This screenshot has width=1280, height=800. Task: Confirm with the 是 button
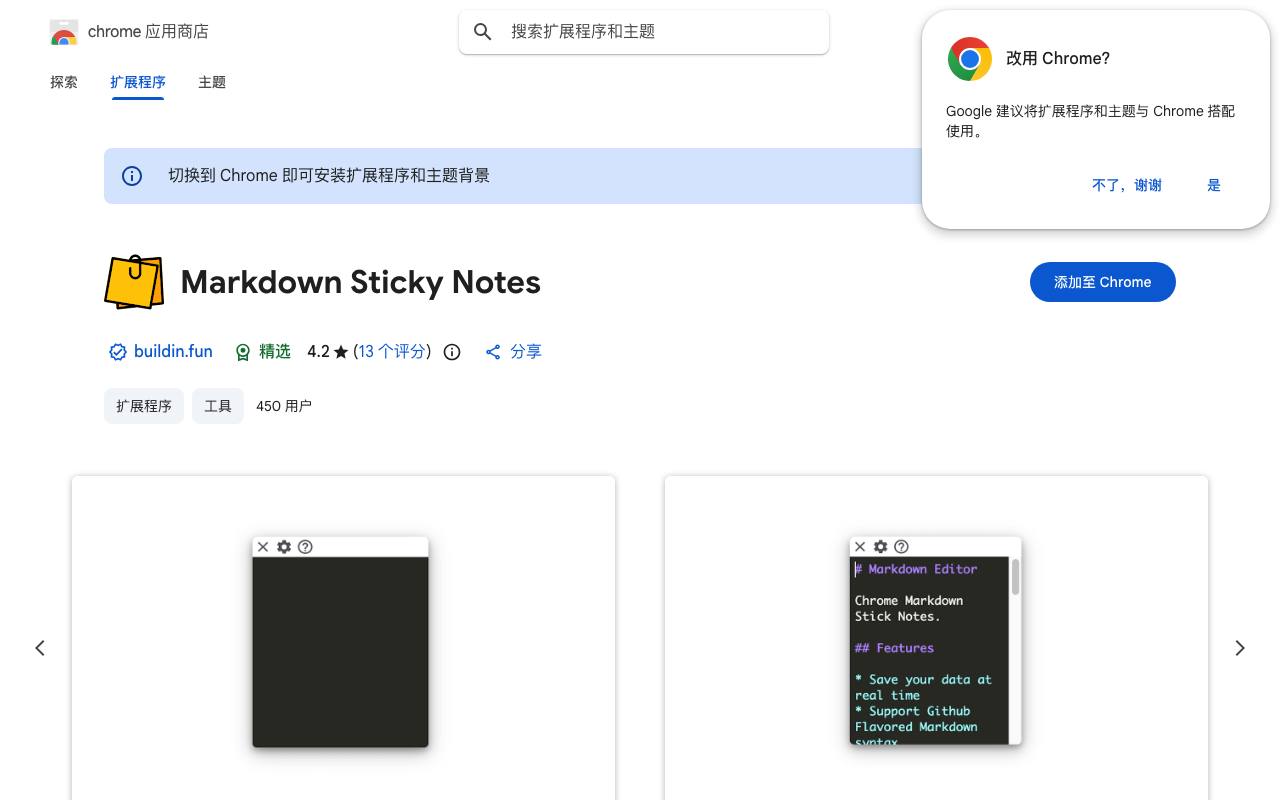point(1214,185)
